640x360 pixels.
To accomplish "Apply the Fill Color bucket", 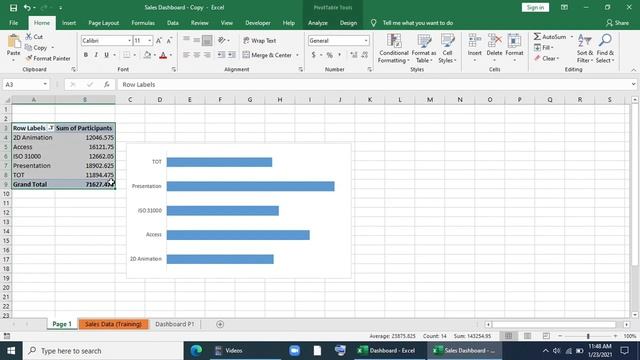I will click(147, 55).
